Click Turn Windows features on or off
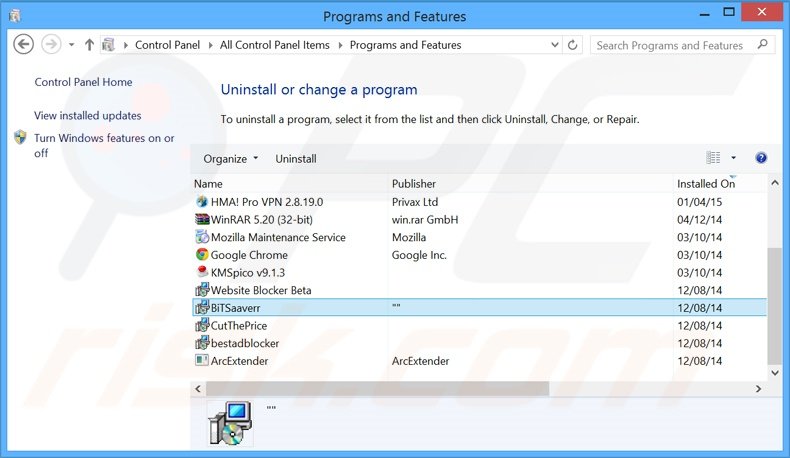Screen dimensions: 790x458 [104, 145]
